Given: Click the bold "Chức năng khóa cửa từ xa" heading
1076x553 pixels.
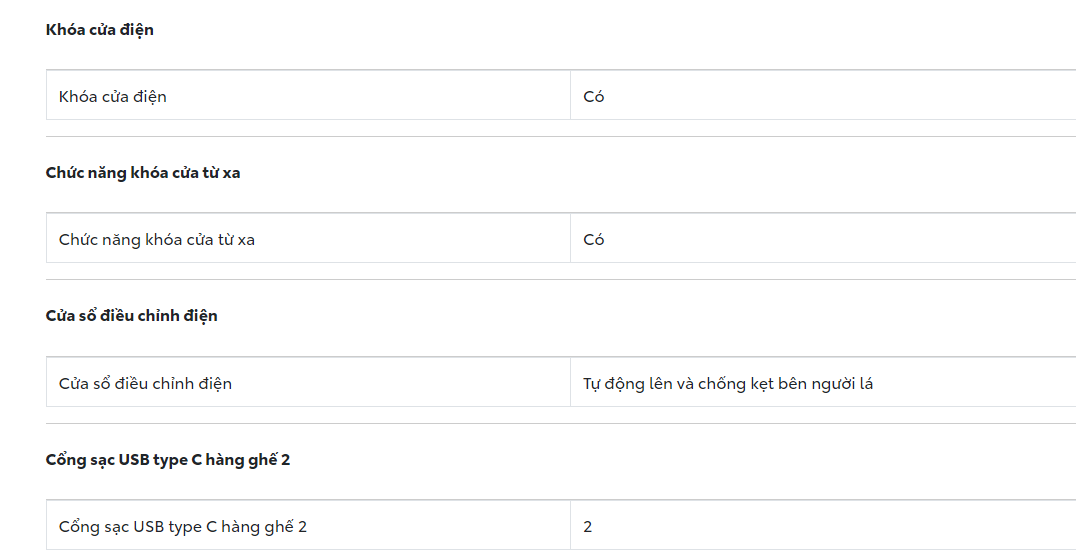Looking at the screenshot, I should pyautogui.click(x=143, y=173).
